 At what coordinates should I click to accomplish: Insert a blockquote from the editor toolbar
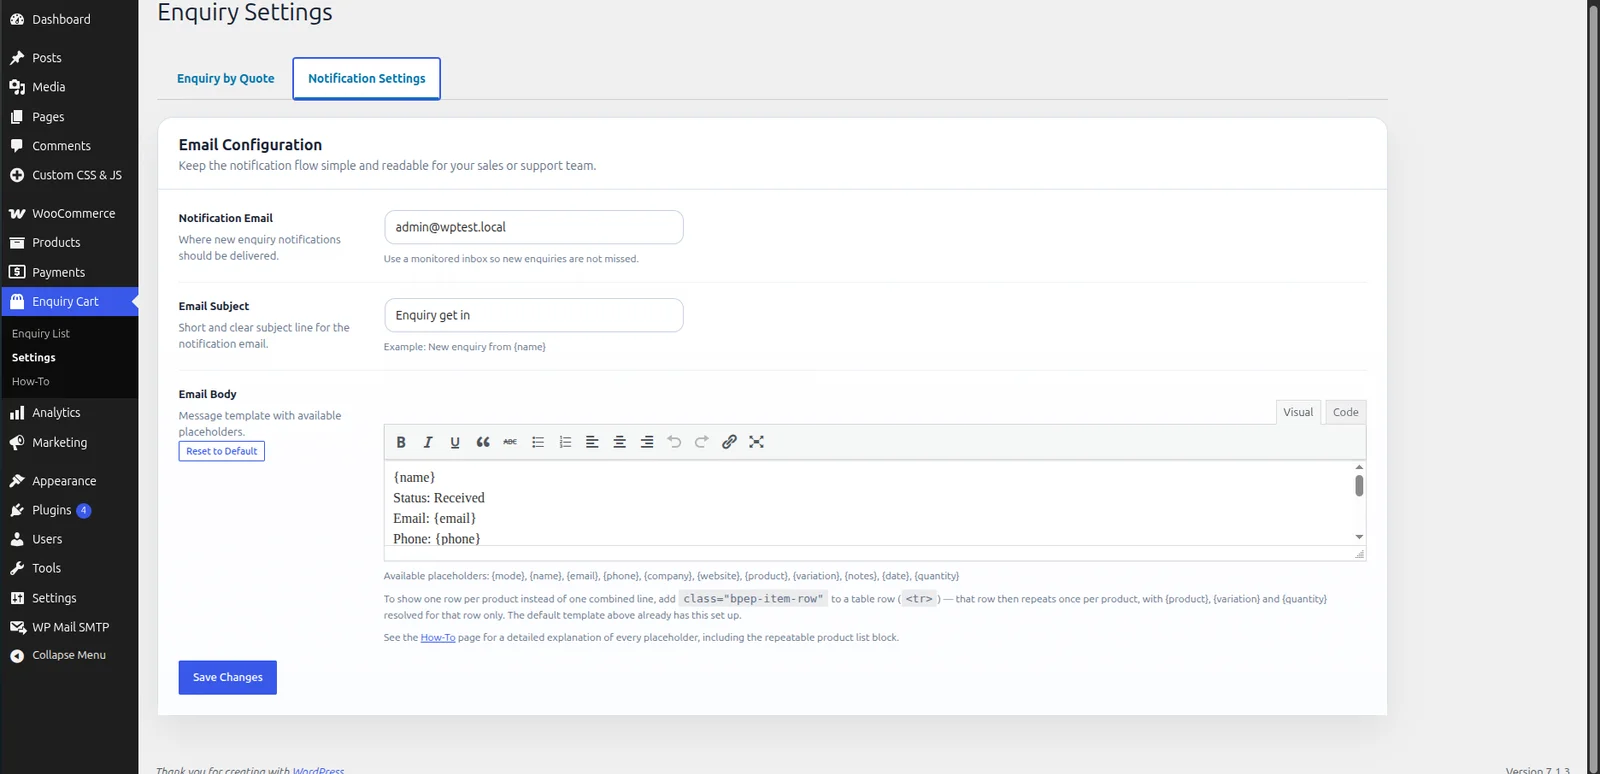(483, 442)
